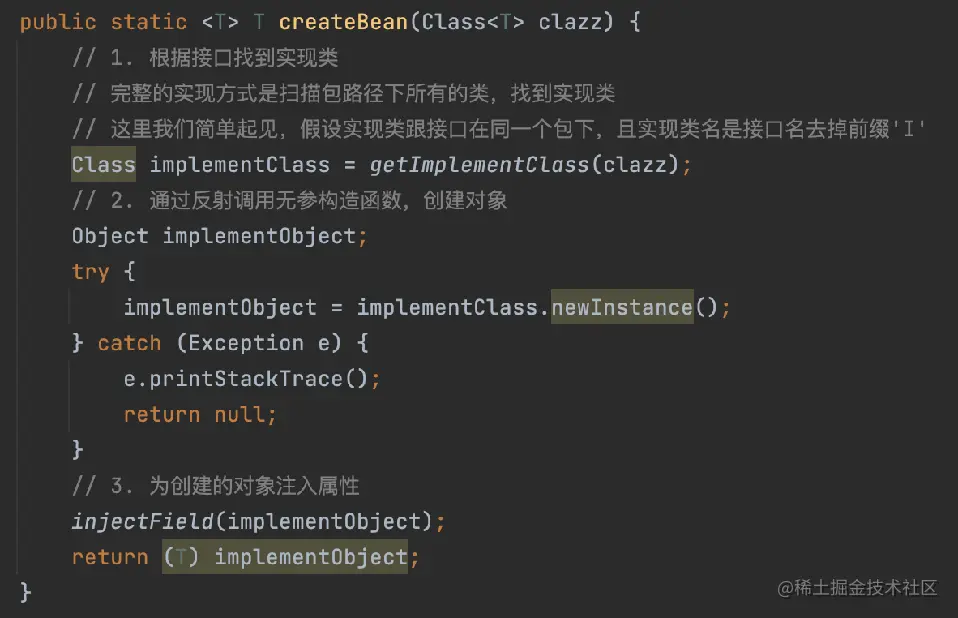Click the comment starting with // 3.

215,486
